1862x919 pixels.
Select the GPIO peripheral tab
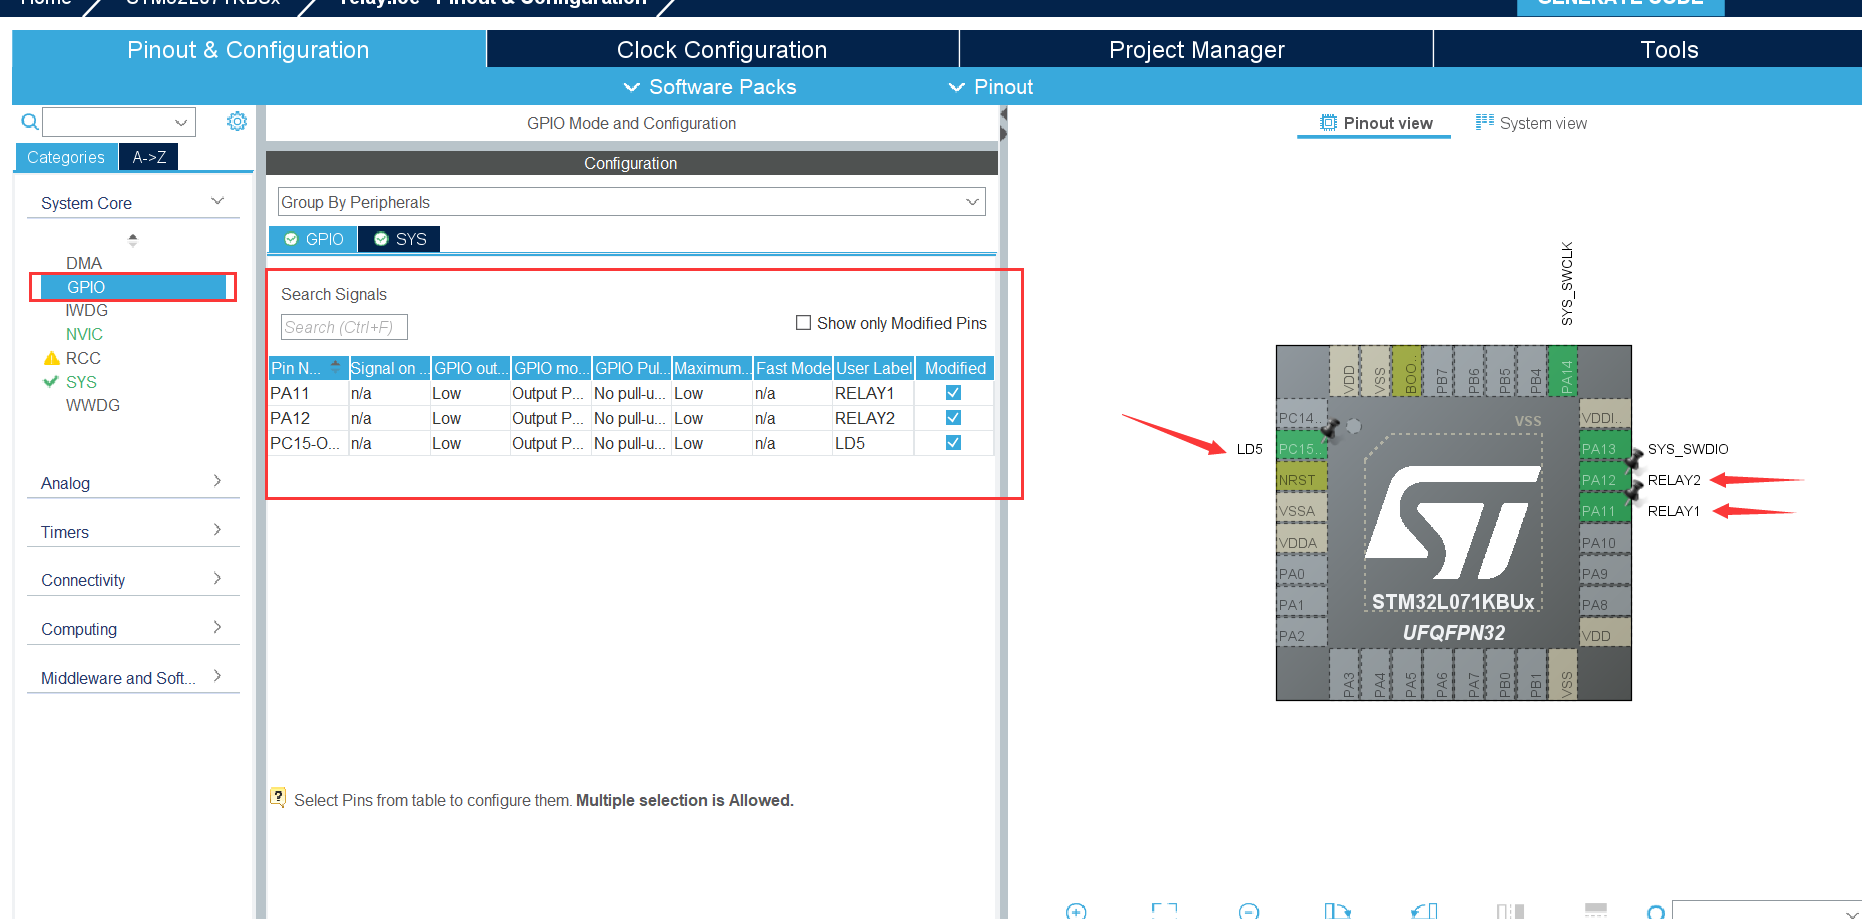click(314, 239)
